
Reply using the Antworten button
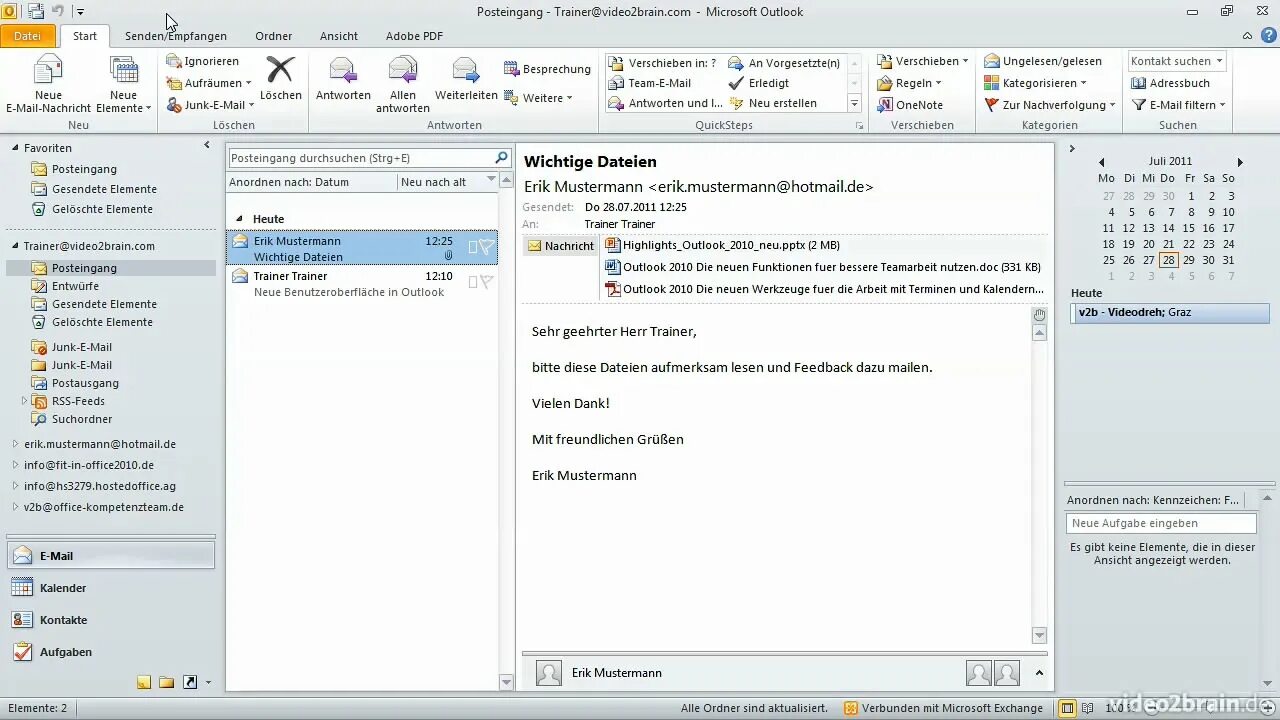tap(343, 78)
